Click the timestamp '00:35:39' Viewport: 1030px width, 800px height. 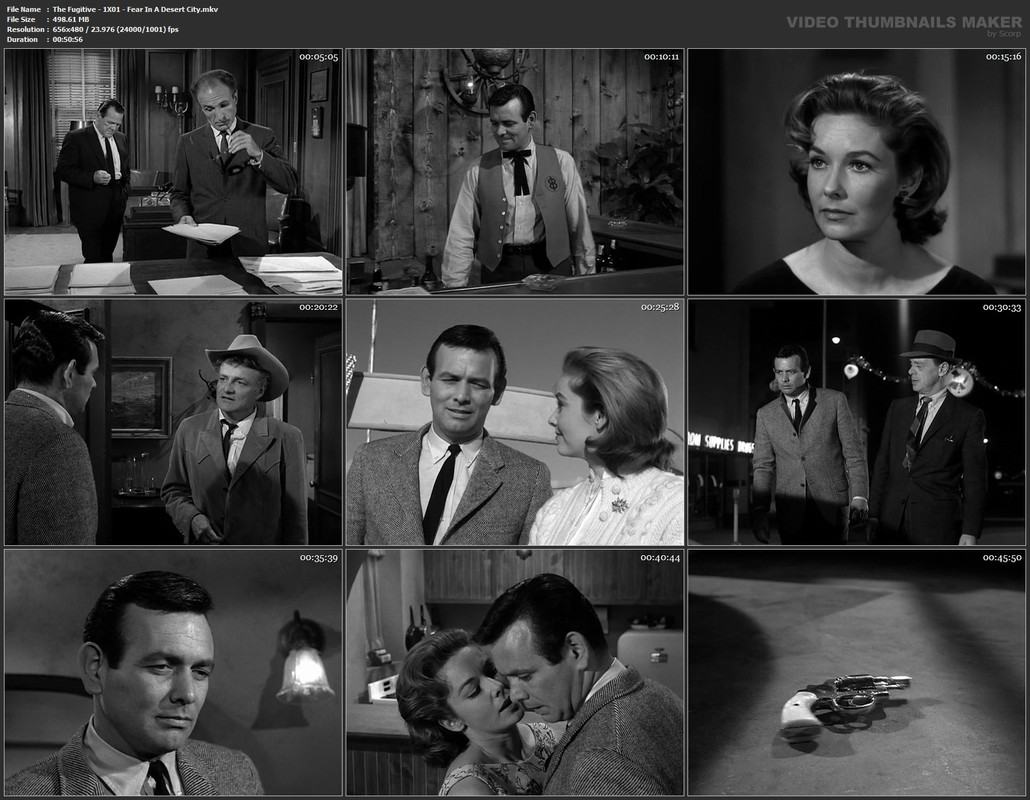click(319, 558)
